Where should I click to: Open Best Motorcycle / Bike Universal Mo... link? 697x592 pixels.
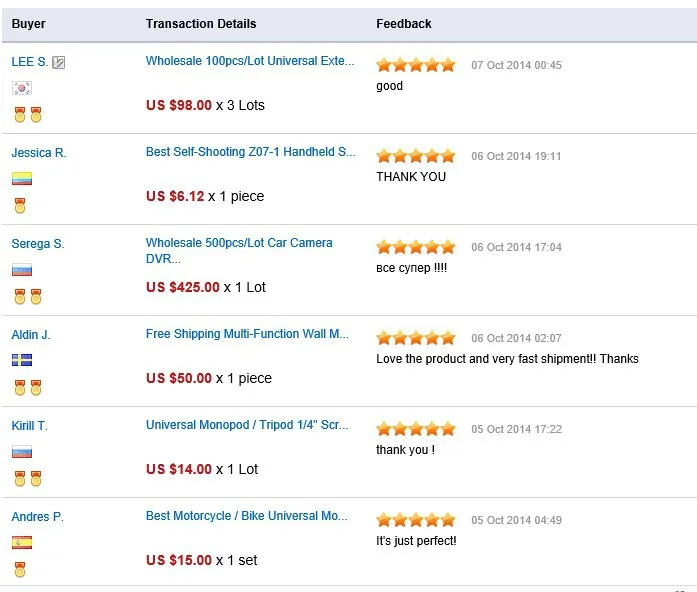pyautogui.click(x=247, y=516)
